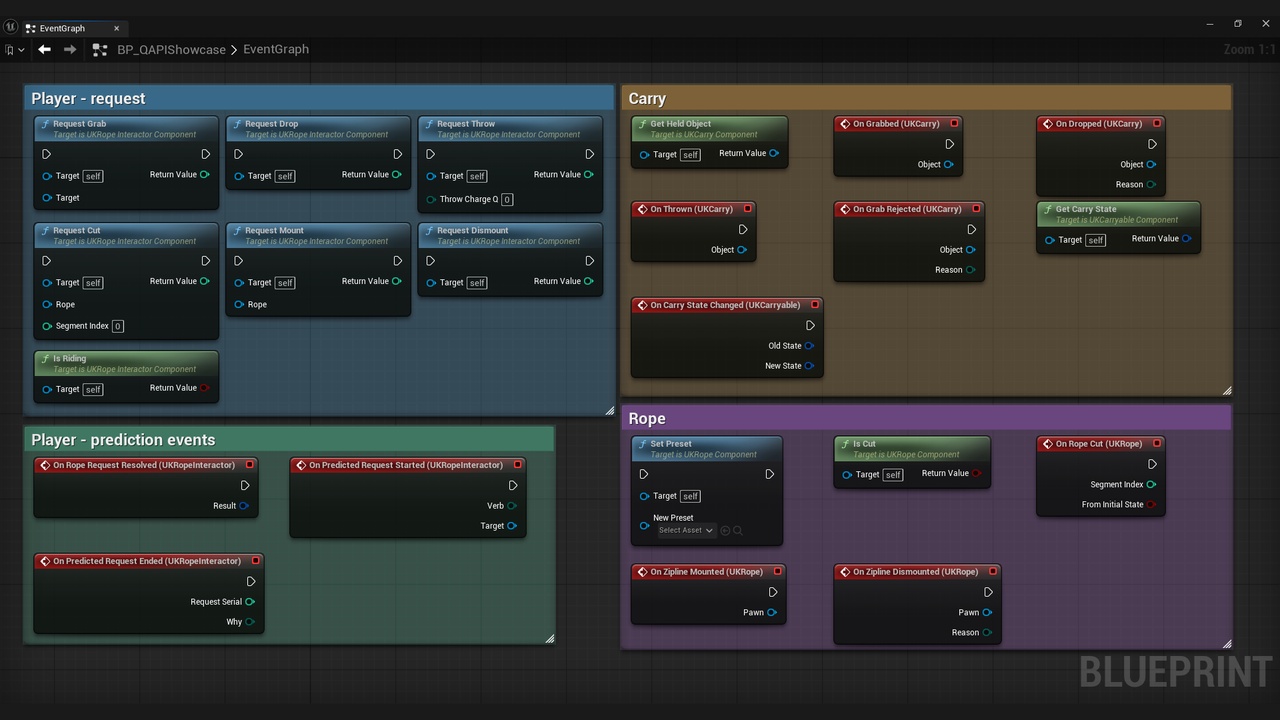
Task: Select Player - prediction events comment header
Action: 289,439
